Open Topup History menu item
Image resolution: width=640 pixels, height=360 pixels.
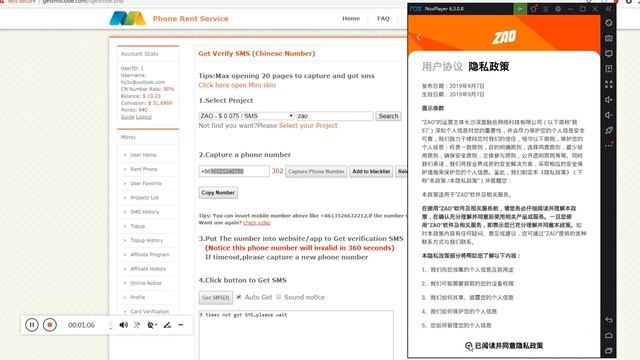click(x=147, y=240)
